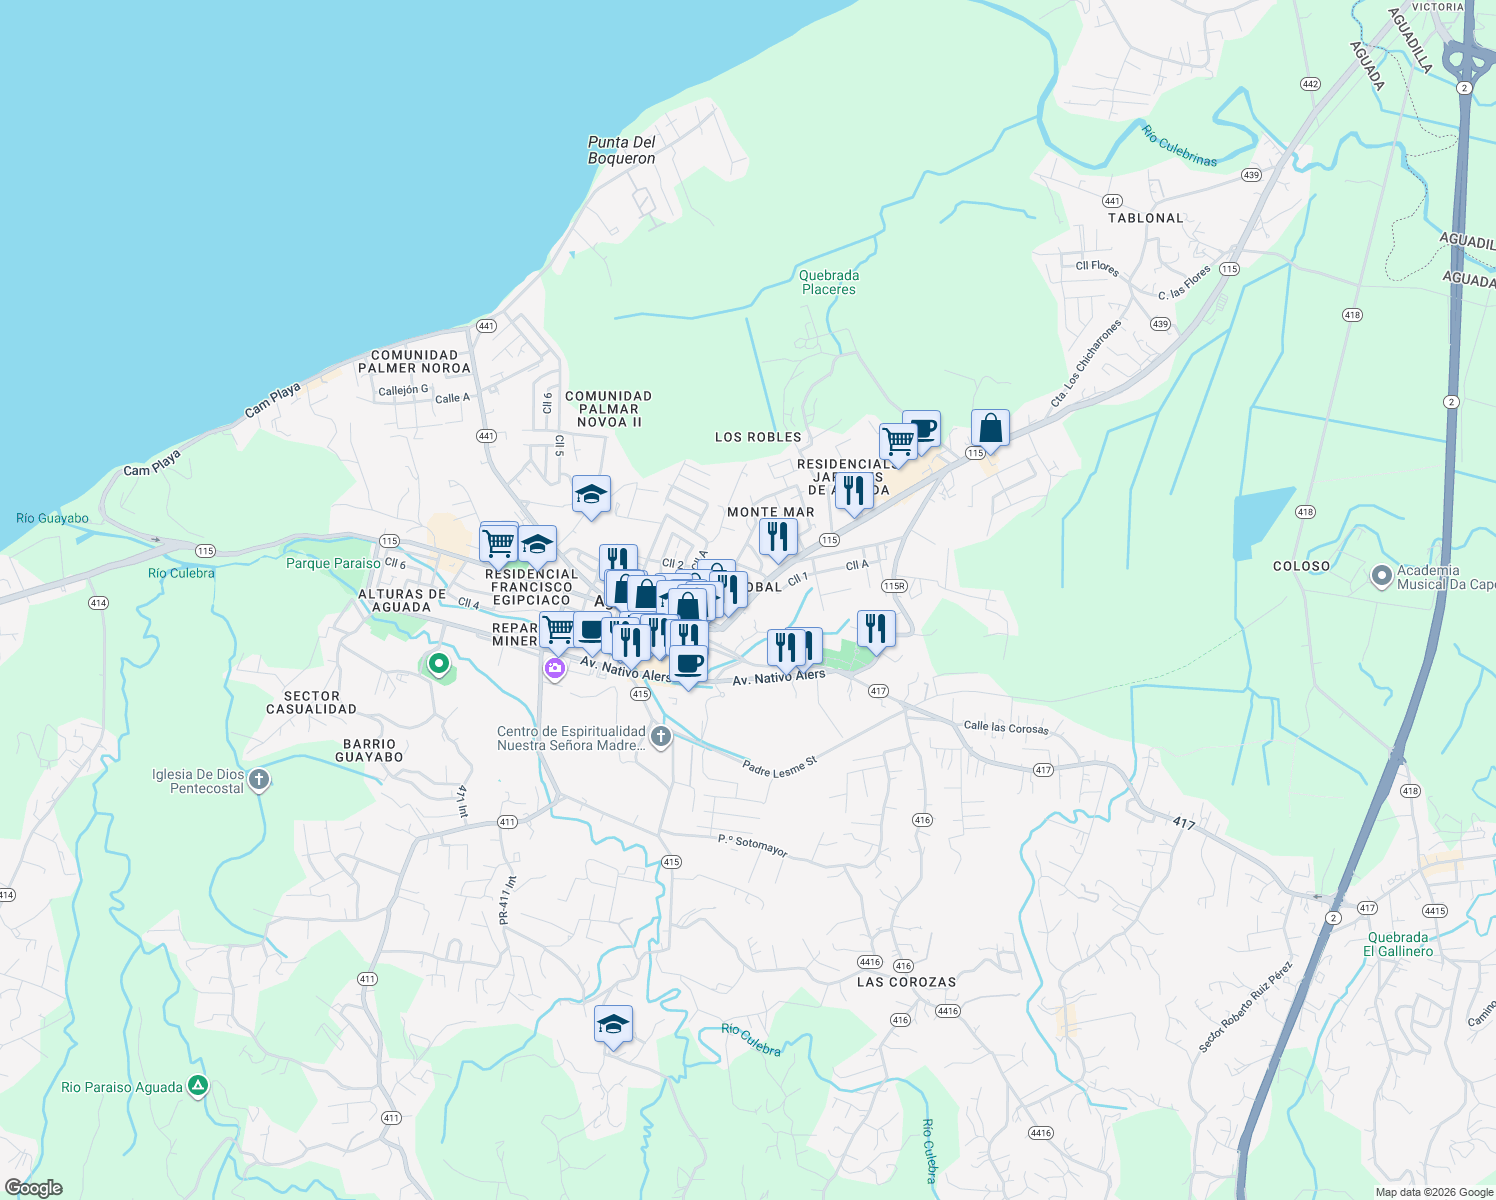Click the coffee cup marker on Av. Nativo Alers
Viewport: 1496px width, 1200px height.
click(689, 662)
